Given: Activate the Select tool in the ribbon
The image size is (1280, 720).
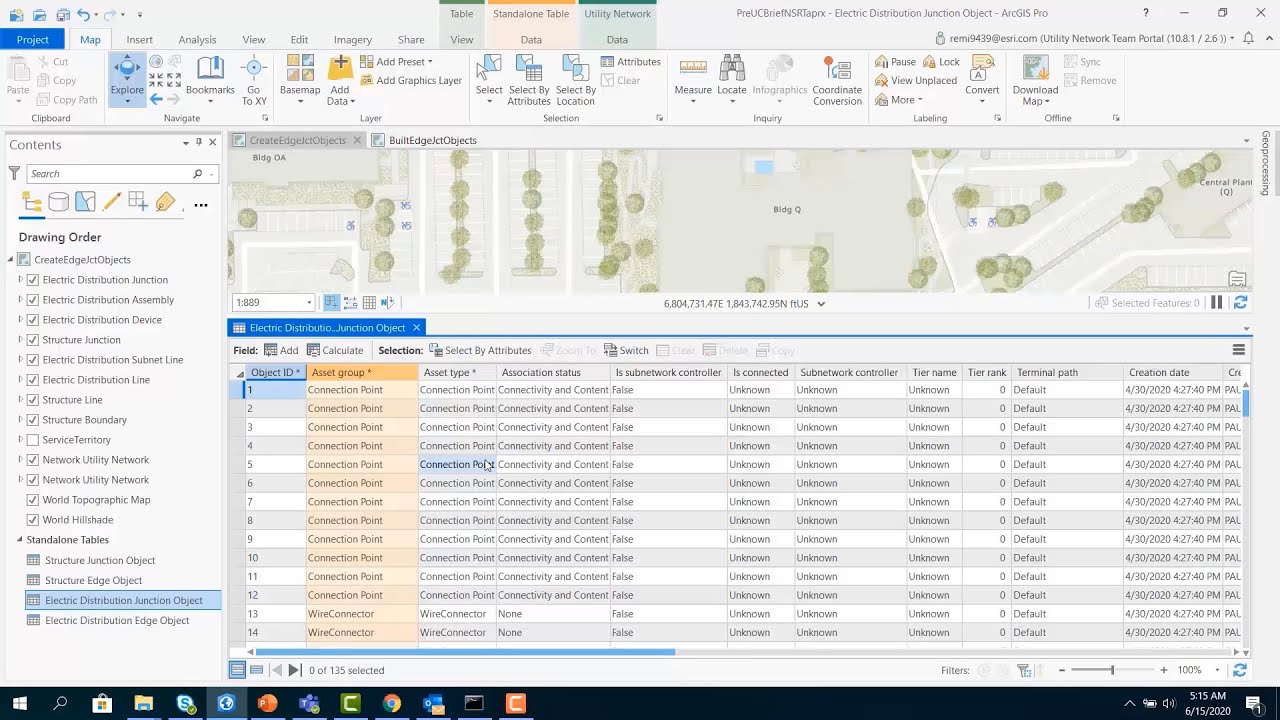Looking at the screenshot, I should (x=489, y=80).
